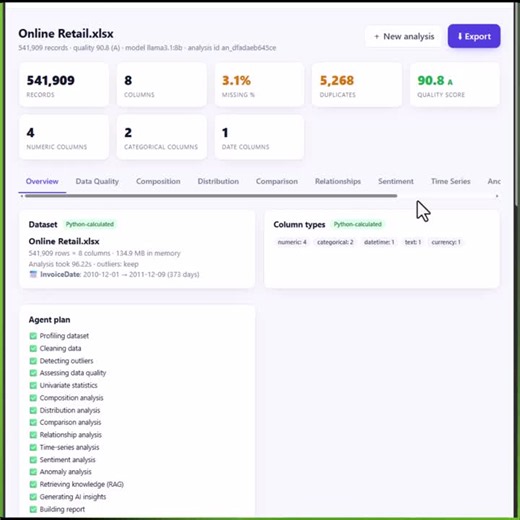Click the Export button
This screenshot has width=520, height=520.
(474, 36)
